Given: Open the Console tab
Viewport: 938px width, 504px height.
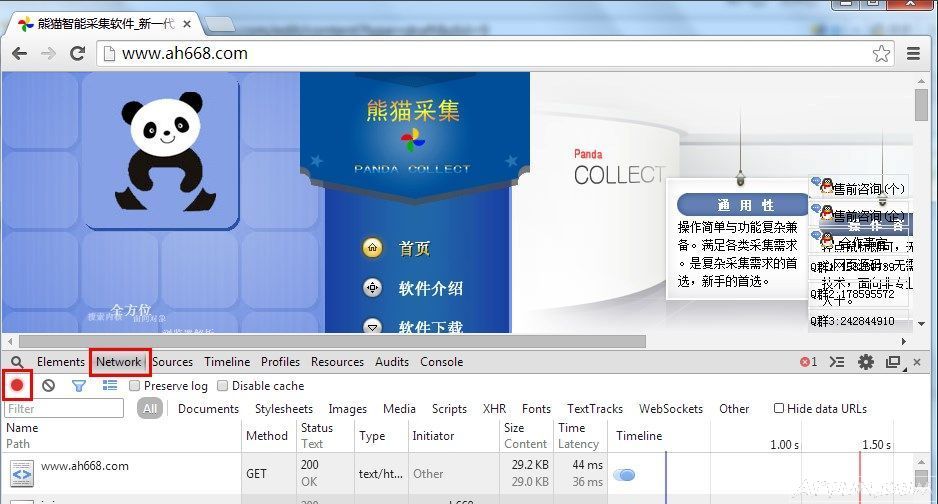Looking at the screenshot, I should tap(441, 362).
